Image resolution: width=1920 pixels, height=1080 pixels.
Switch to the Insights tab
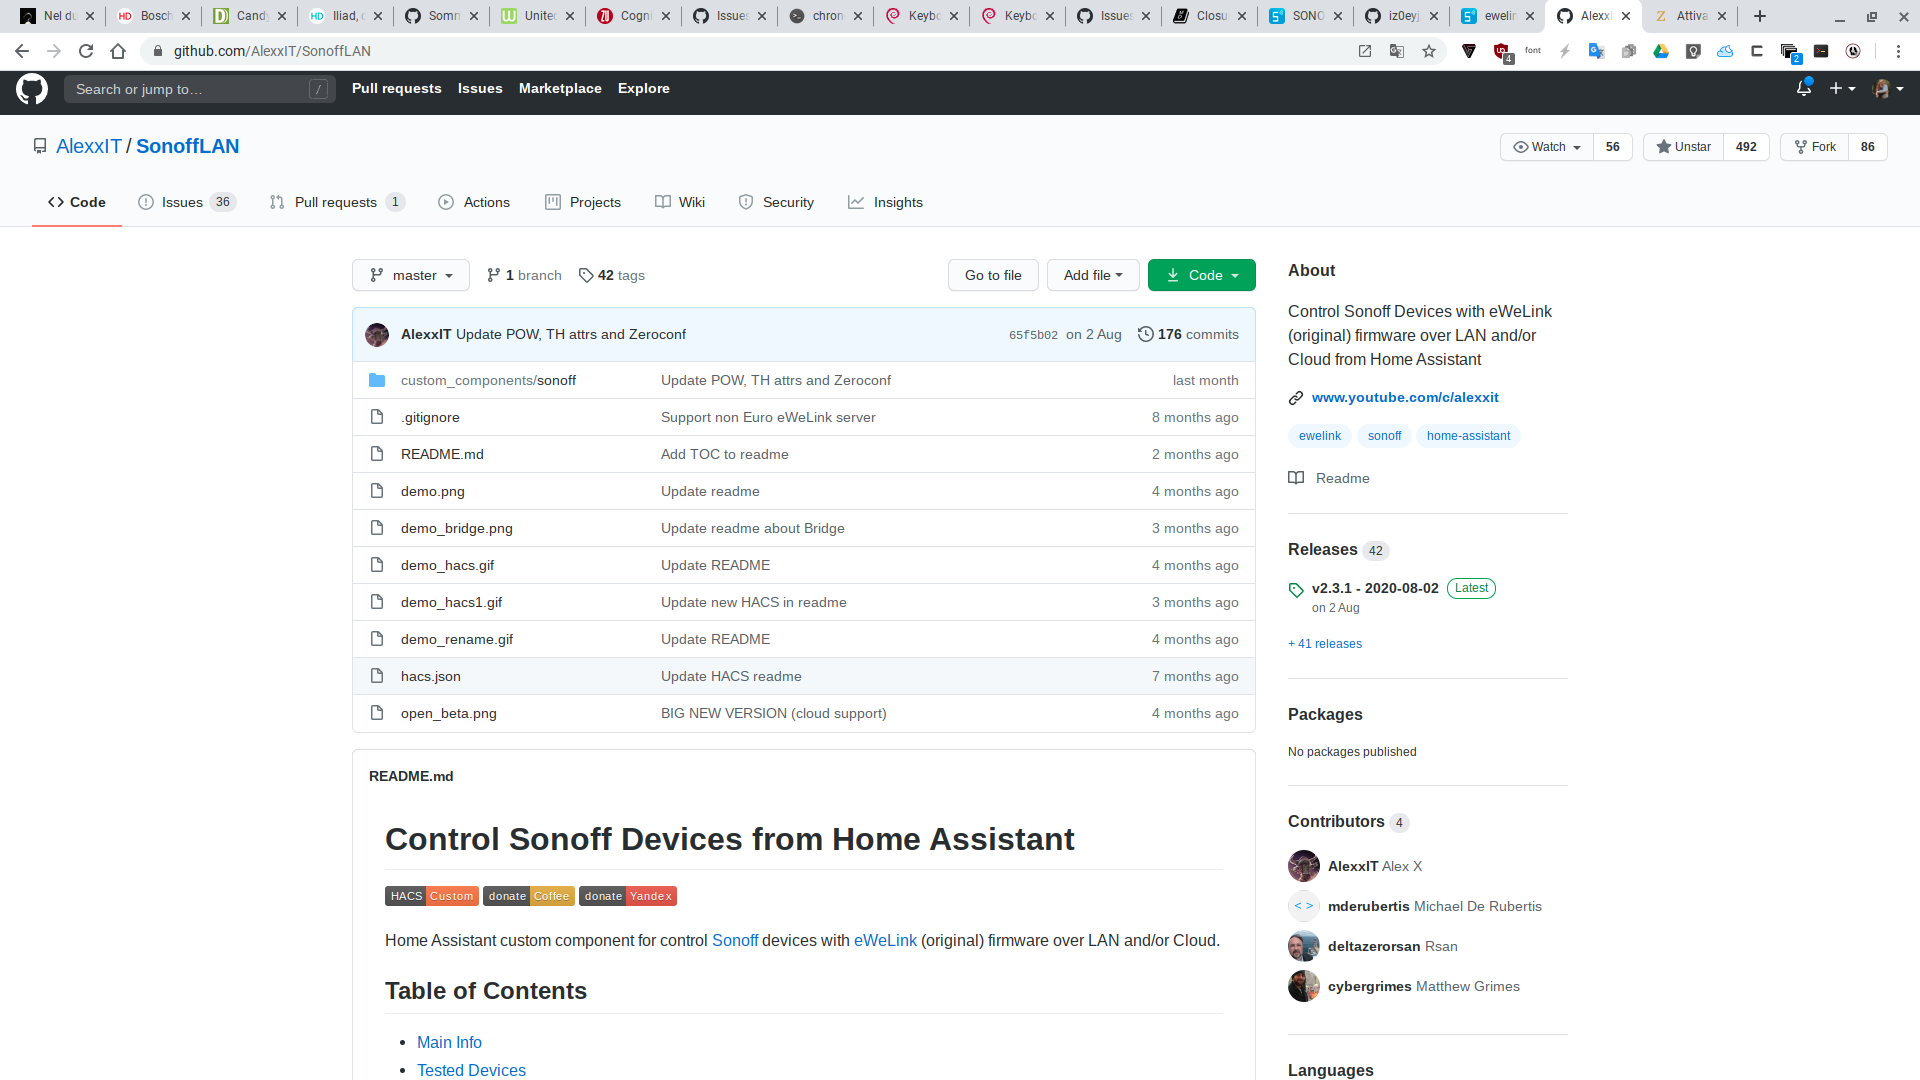click(885, 202)
